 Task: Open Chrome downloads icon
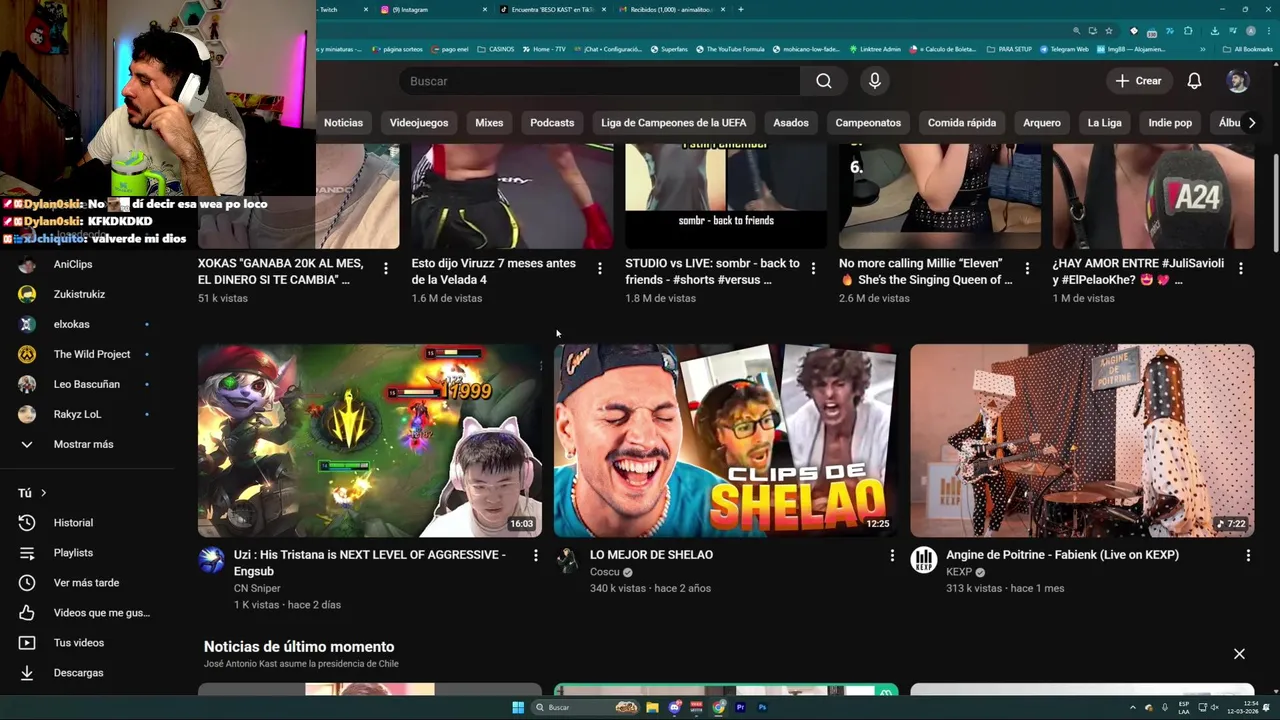click(x=1214, y=31)
